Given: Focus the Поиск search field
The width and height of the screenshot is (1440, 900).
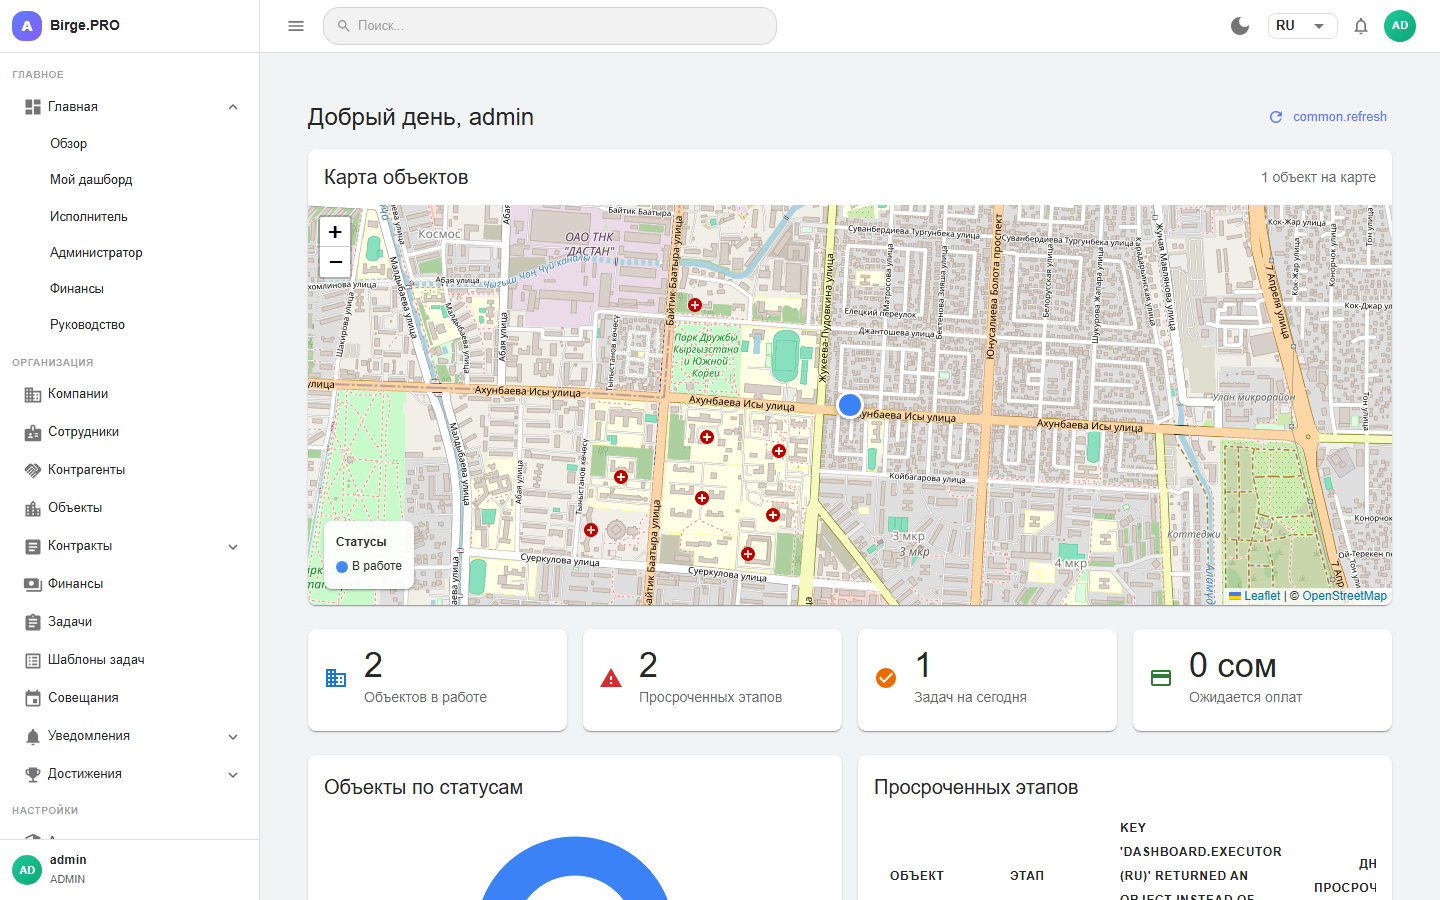Looking at the screenshot, I should point(550,26).
